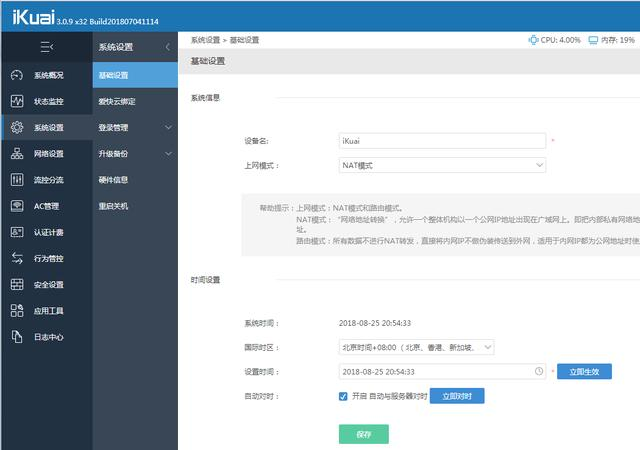Click the 状态监控 monitor icon
Viewport: 640px width, 450px height.
[16, 101]
